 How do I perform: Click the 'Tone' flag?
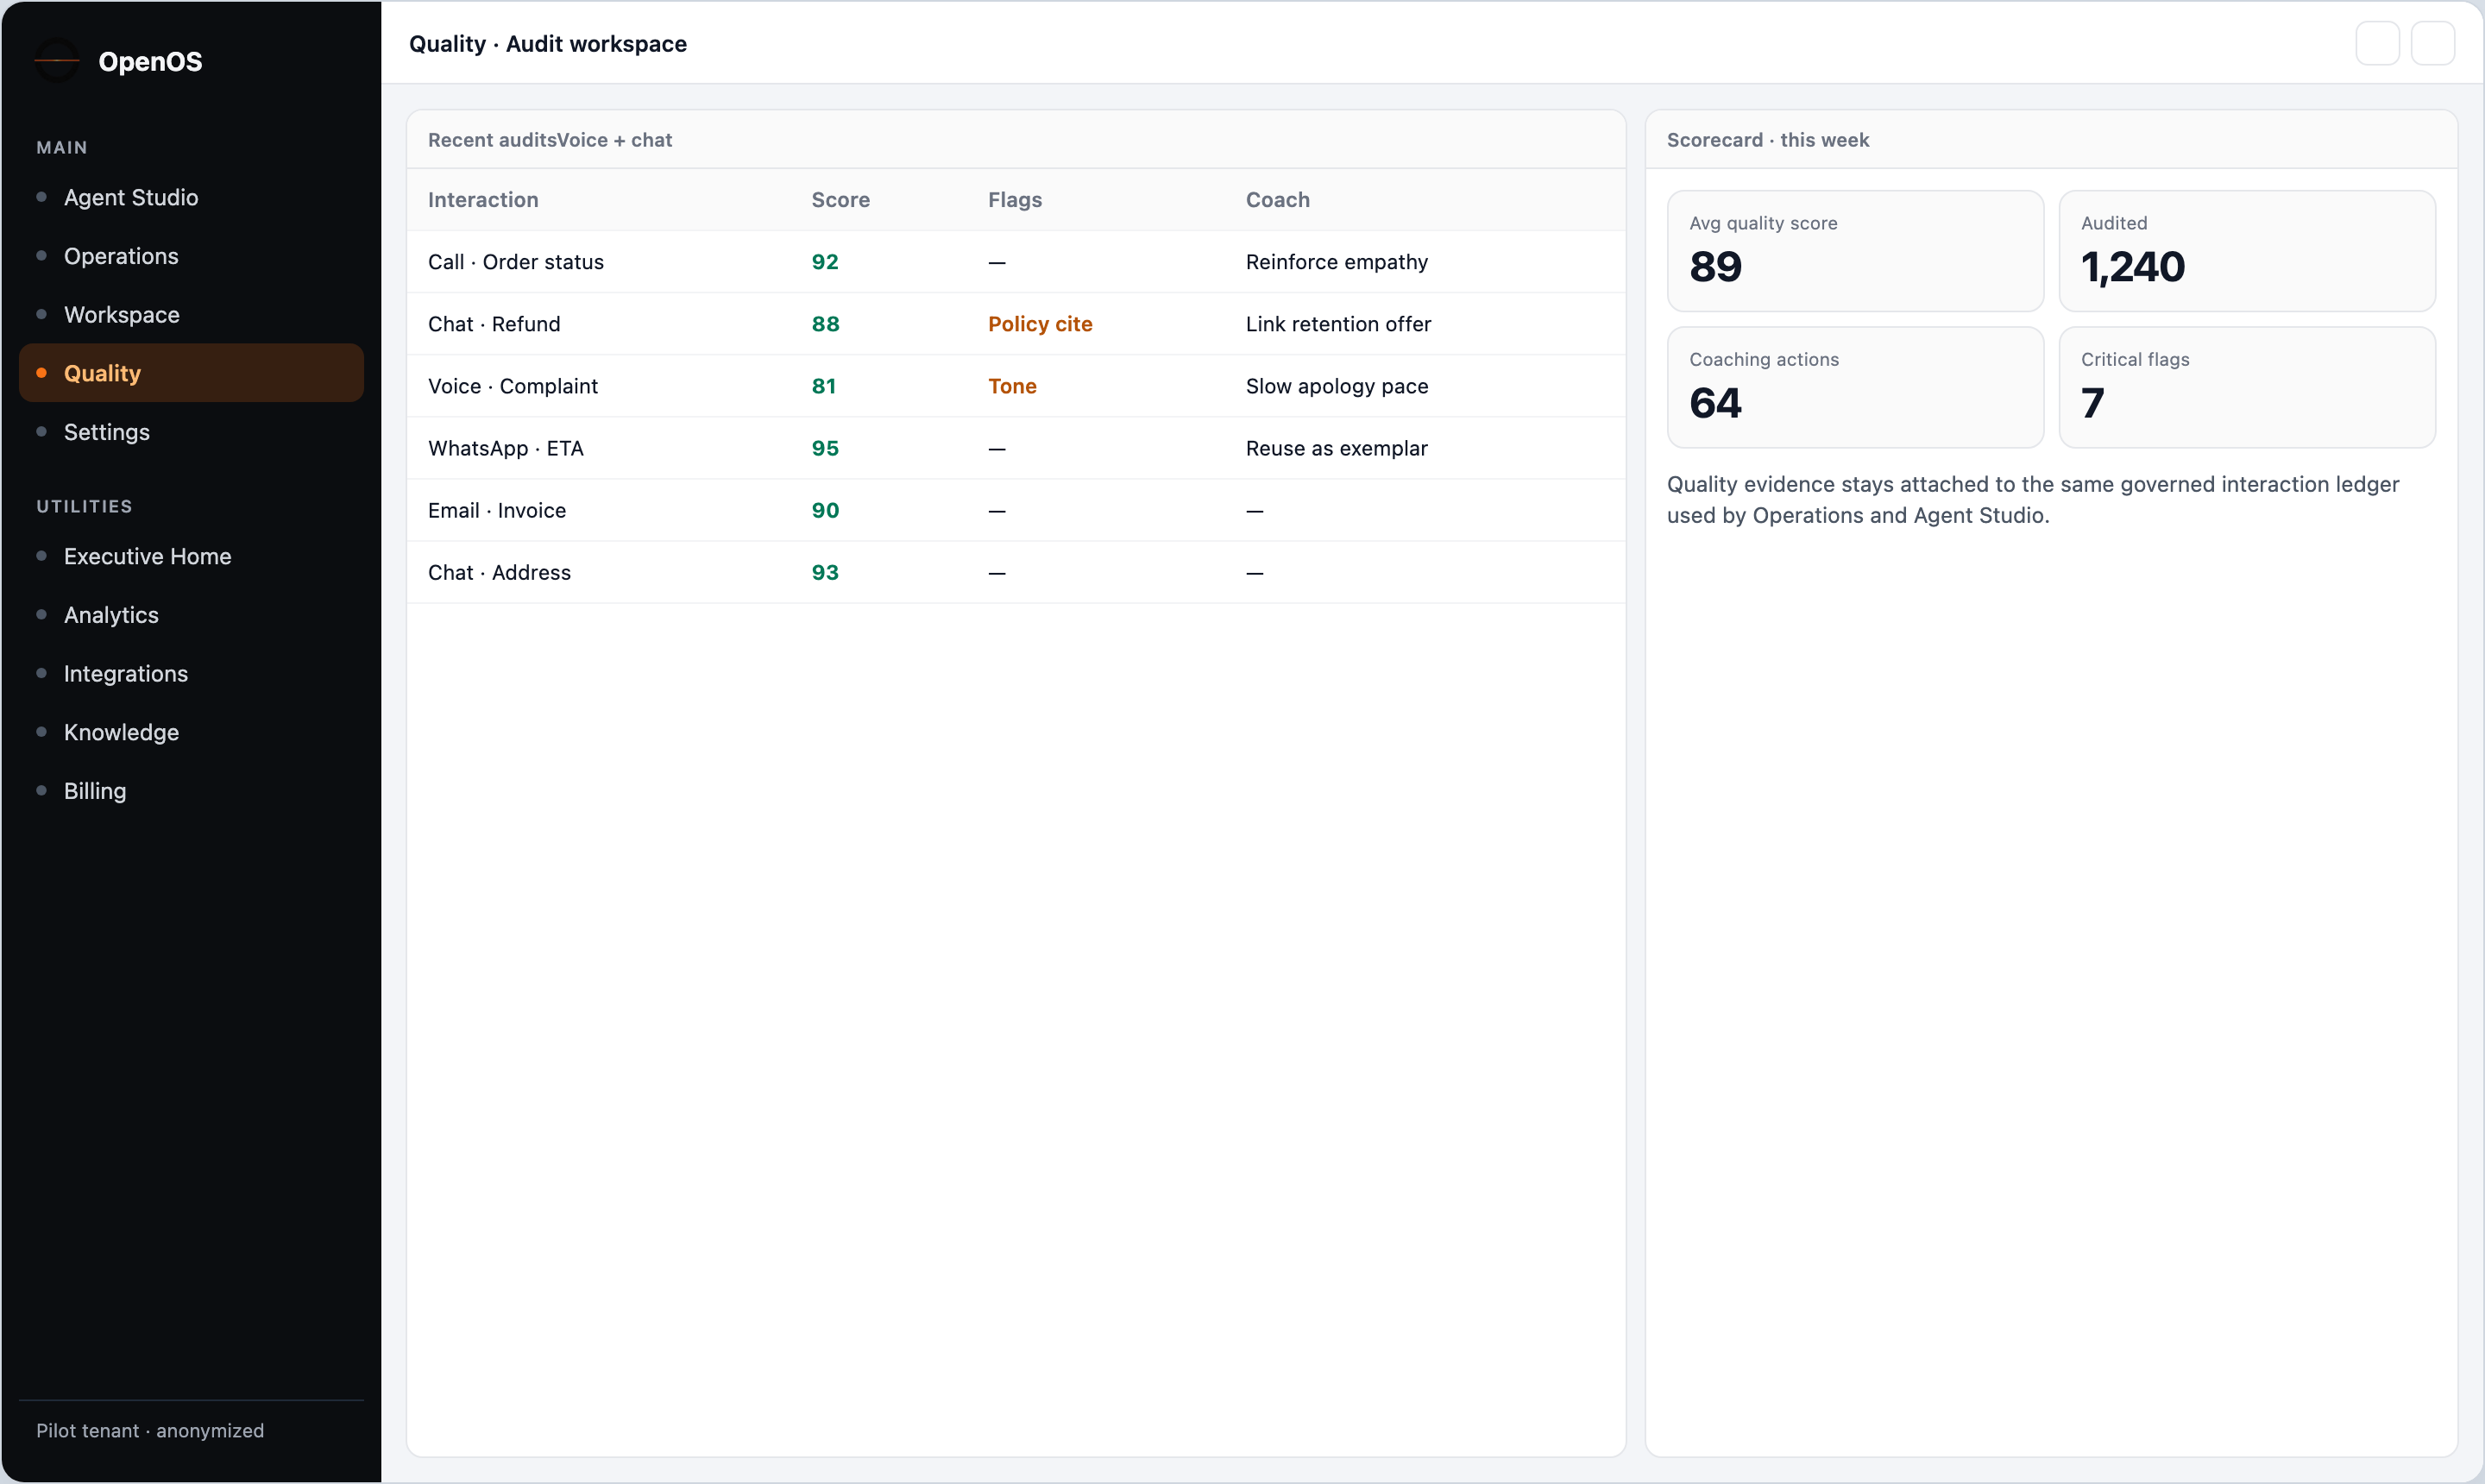tap(1012, 386)
